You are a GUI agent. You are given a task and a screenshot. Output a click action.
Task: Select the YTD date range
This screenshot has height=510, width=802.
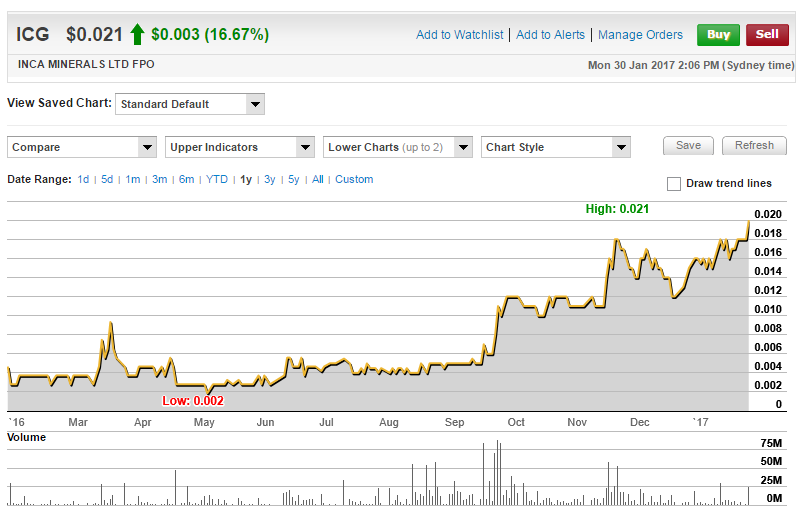coord(217,180)
